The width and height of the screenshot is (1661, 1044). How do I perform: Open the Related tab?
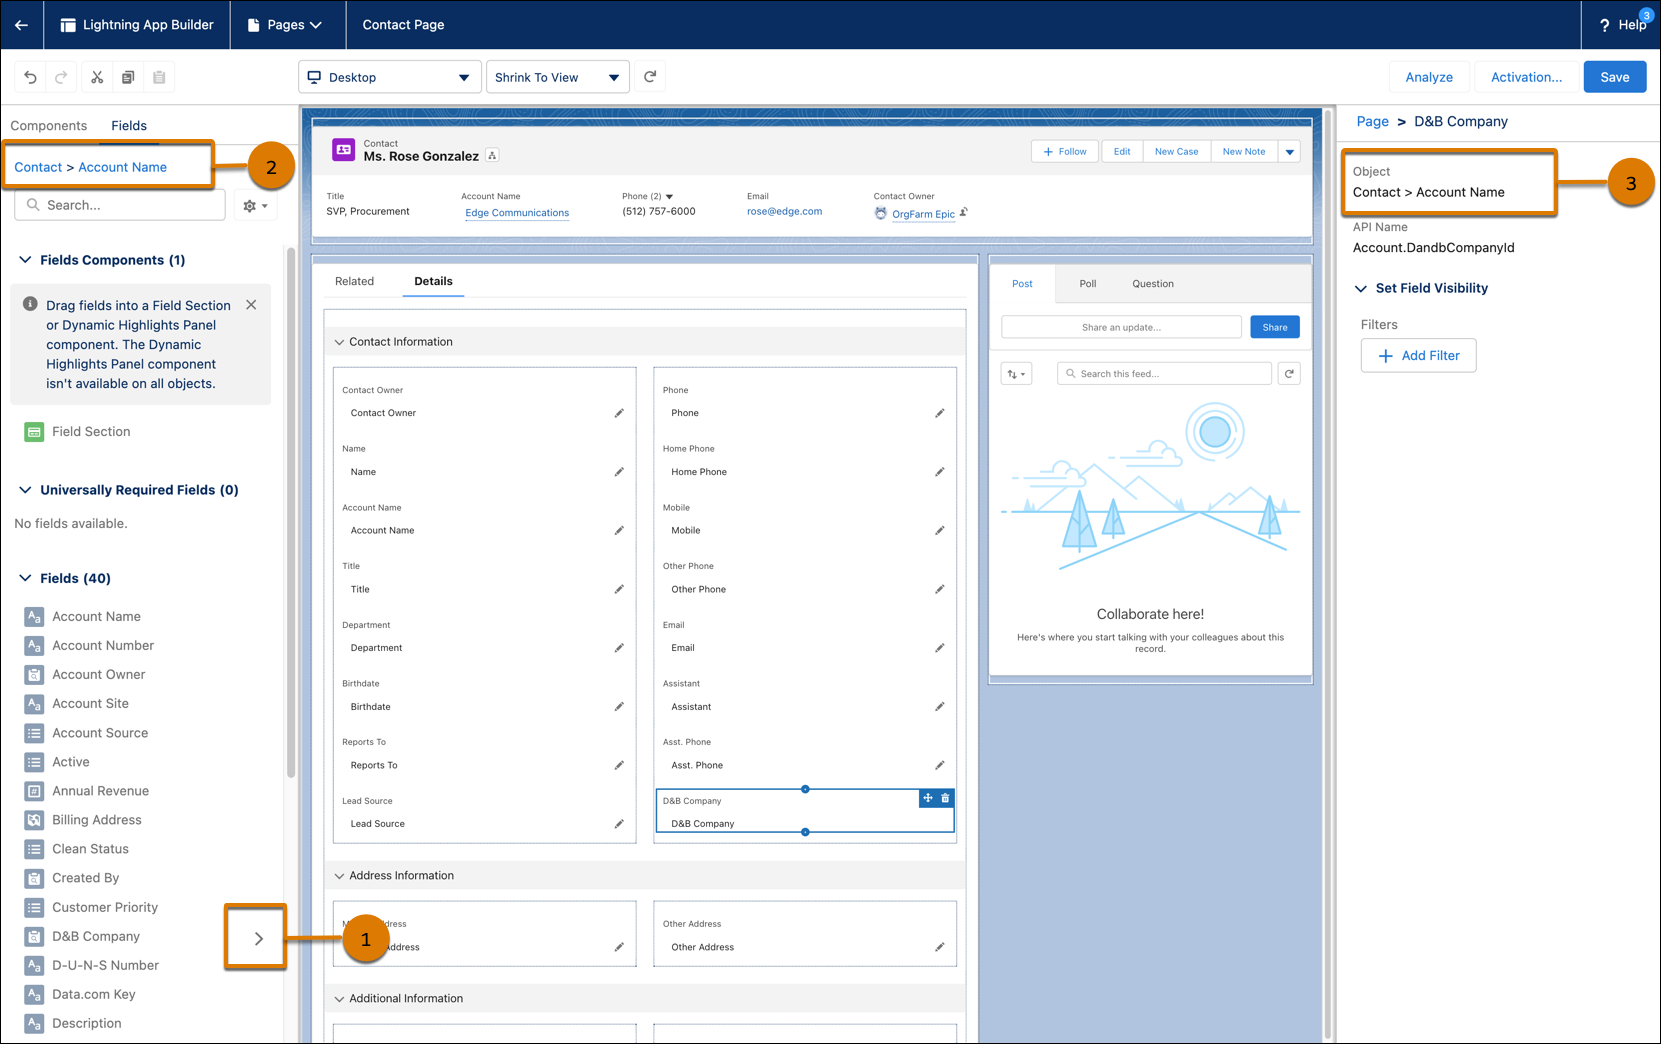point(354,282)
